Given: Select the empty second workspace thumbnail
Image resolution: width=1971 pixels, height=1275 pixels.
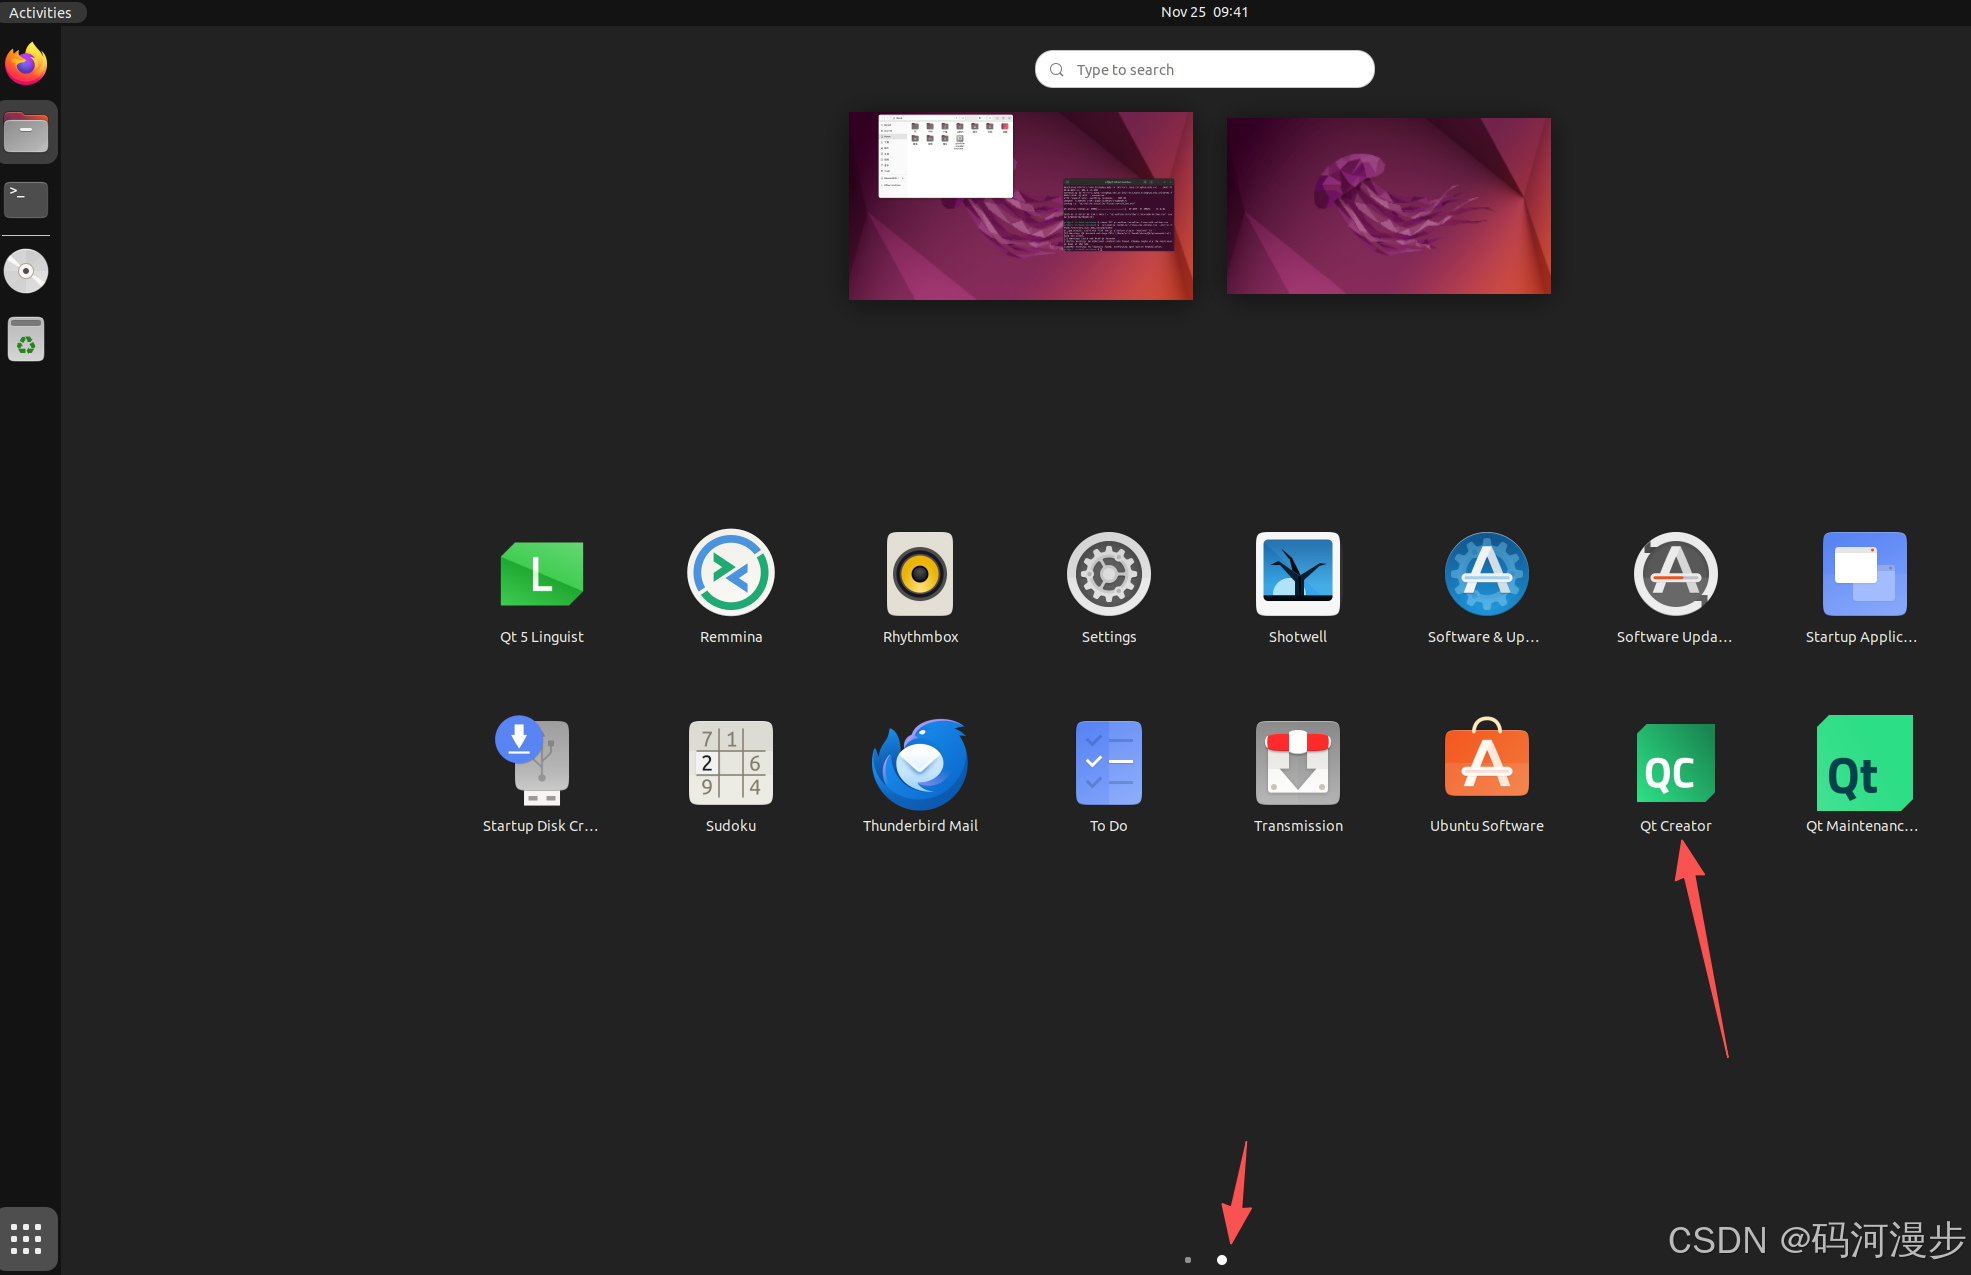Looking at the screenshot, I should point(1388,206).
